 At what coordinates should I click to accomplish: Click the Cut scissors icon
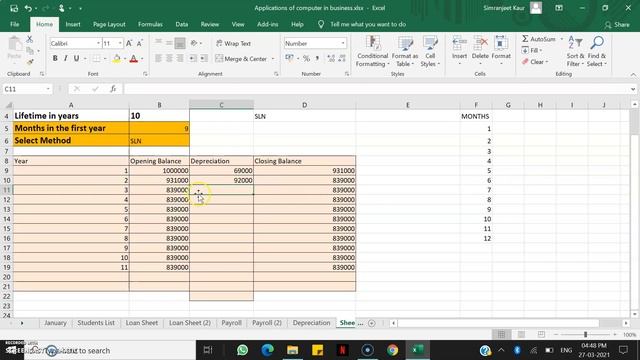click(x=29, y=39)
